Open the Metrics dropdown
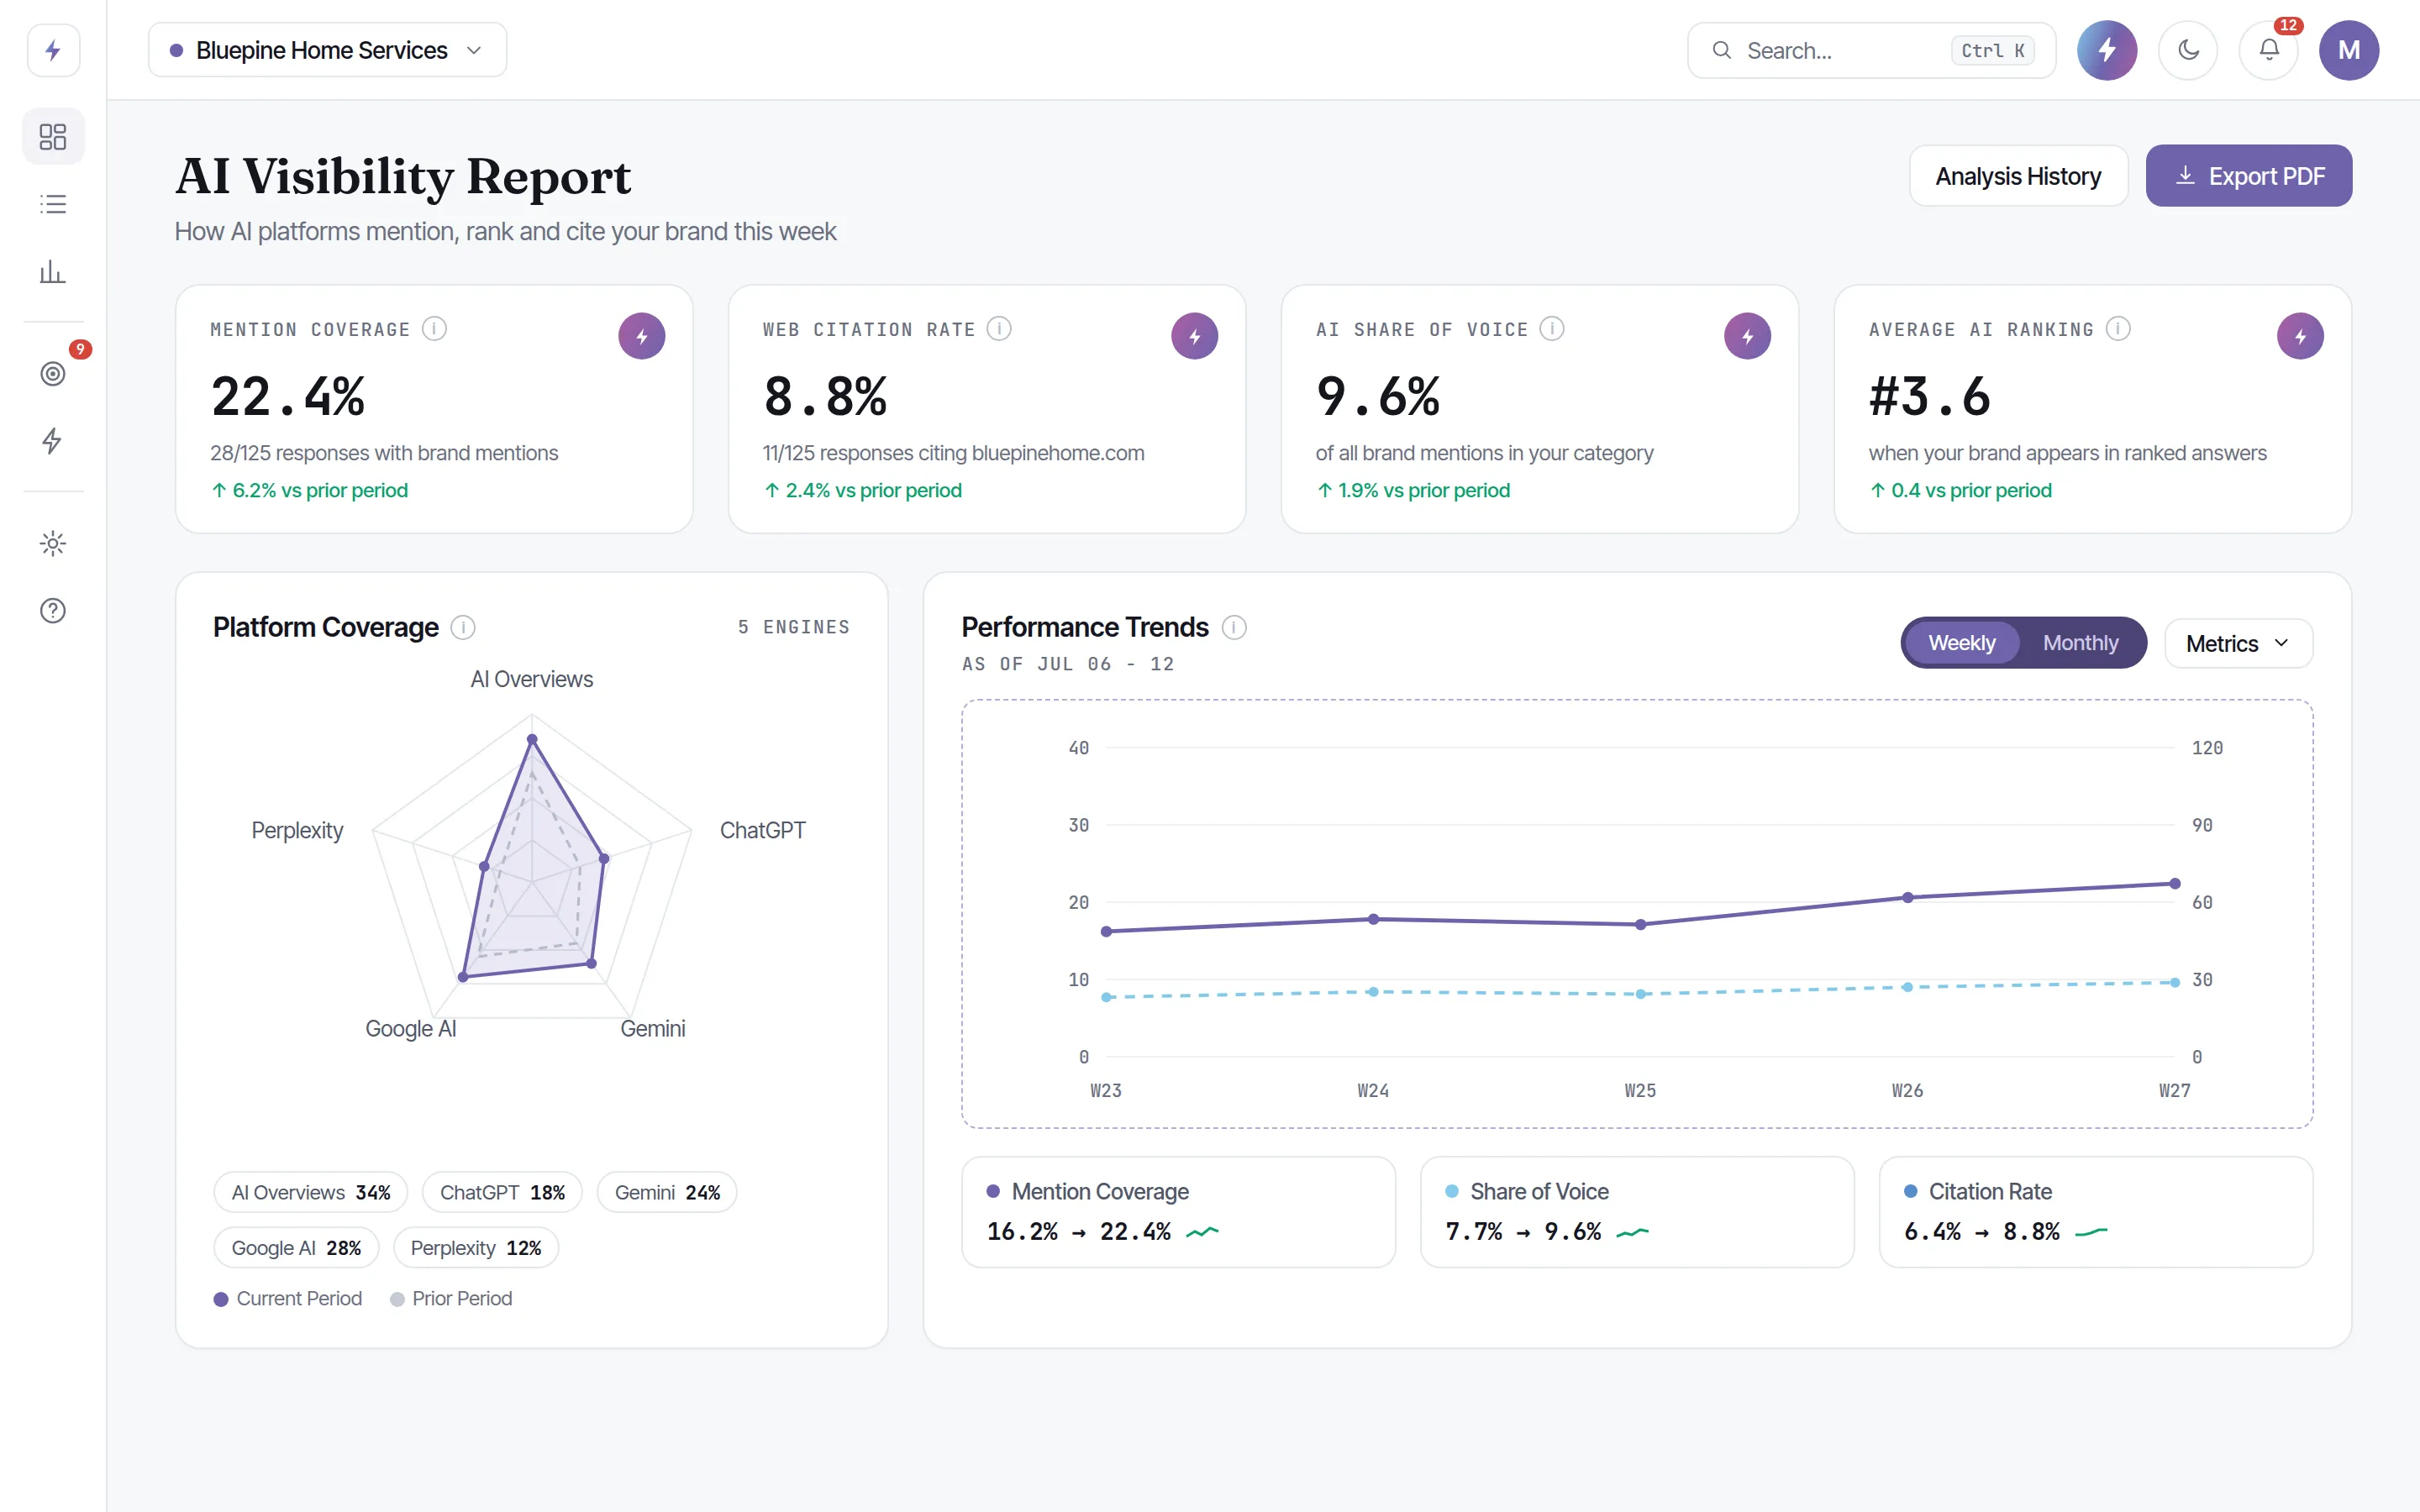This screenshot has width=2420, height=1512. [2238, 643]
